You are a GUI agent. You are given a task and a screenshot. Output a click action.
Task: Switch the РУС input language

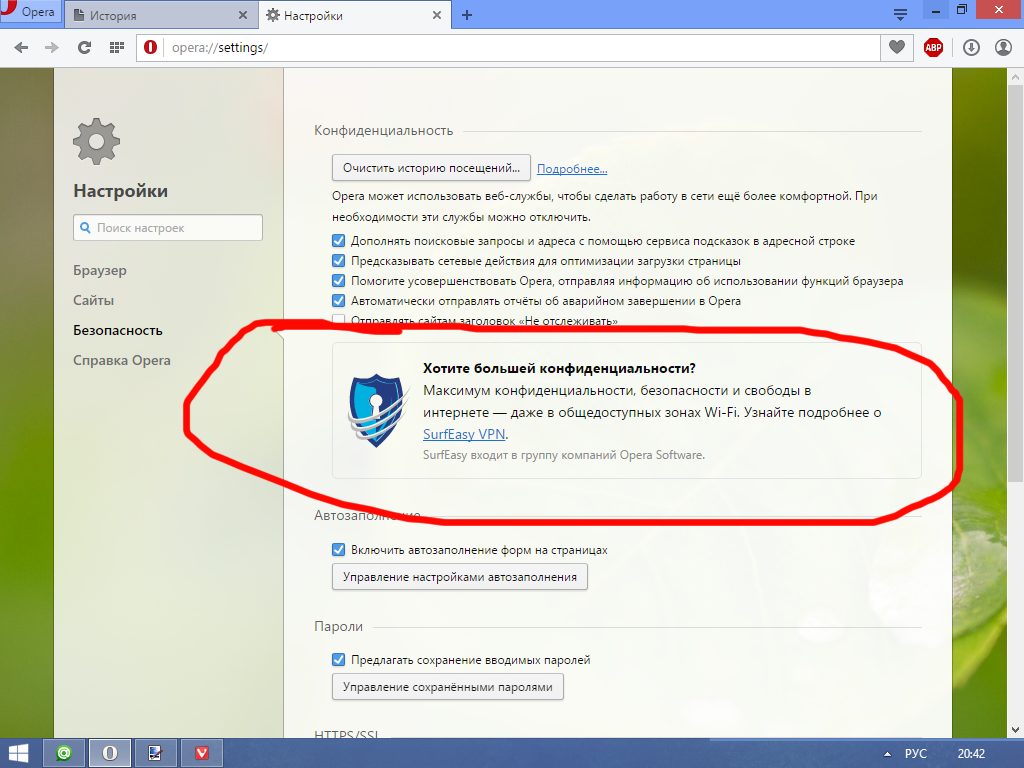point(916,754)
